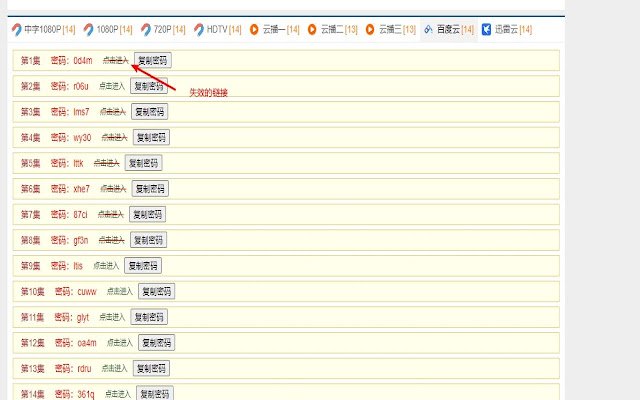Copy password for episode 第8集
The image size is (640, 400).
[149, 240]
